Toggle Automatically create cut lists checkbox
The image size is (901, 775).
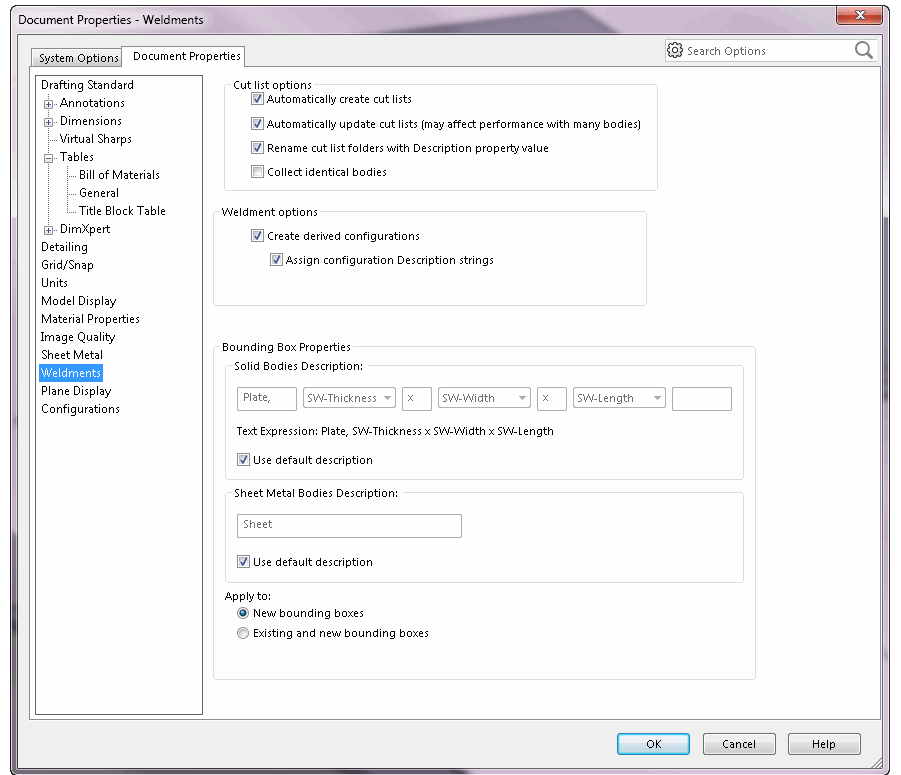point(257,99)
